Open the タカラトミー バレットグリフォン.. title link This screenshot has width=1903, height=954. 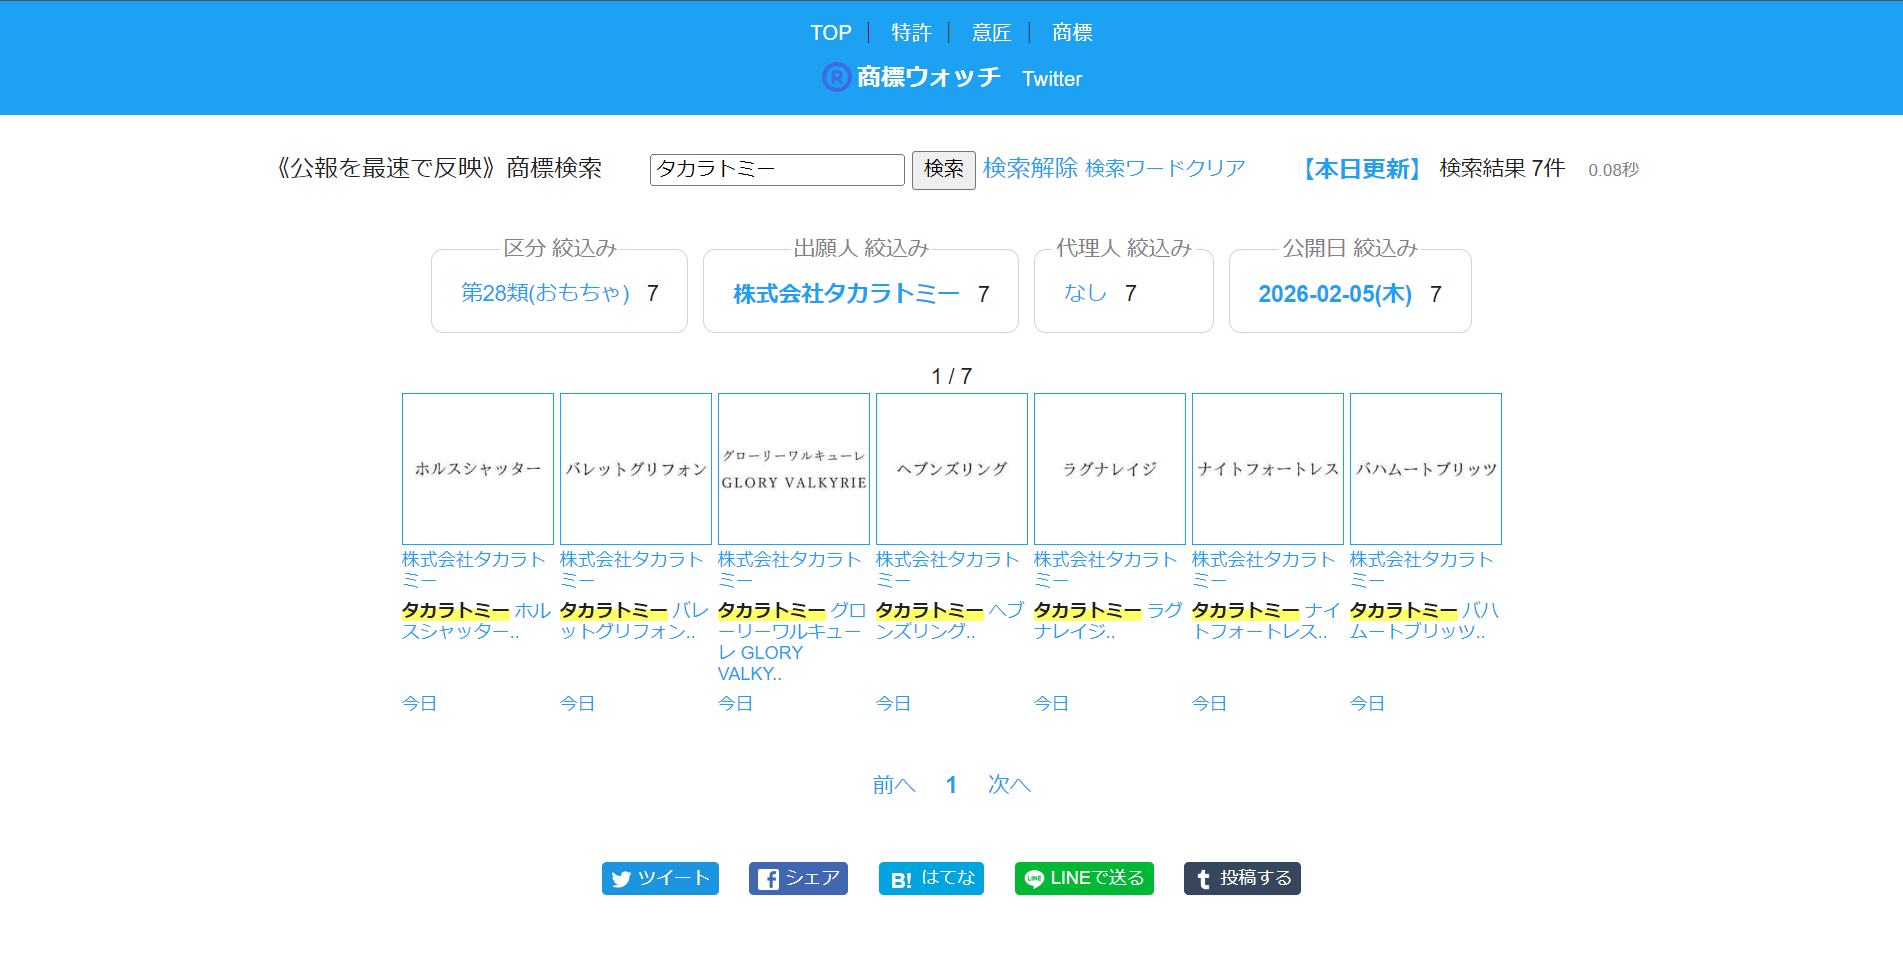[635, 621]
